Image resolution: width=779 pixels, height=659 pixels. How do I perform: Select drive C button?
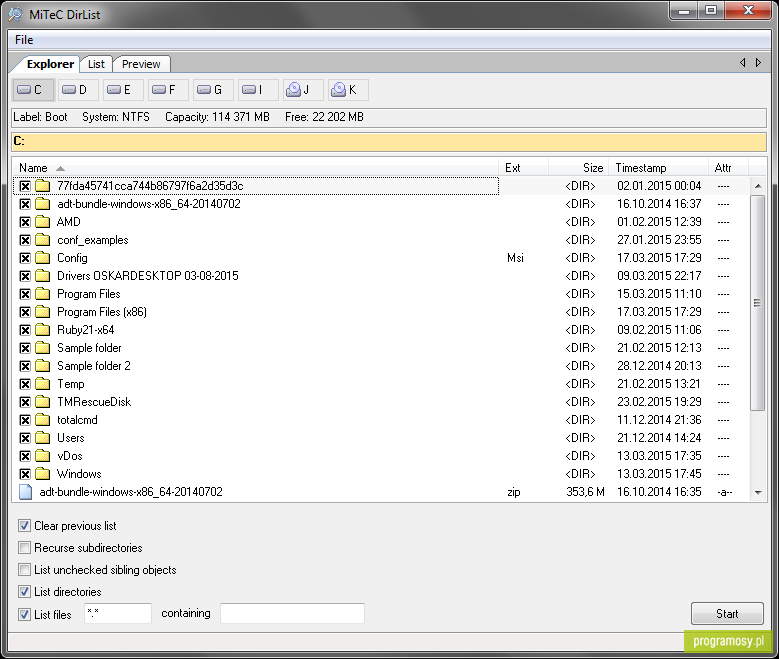[33, 90]
